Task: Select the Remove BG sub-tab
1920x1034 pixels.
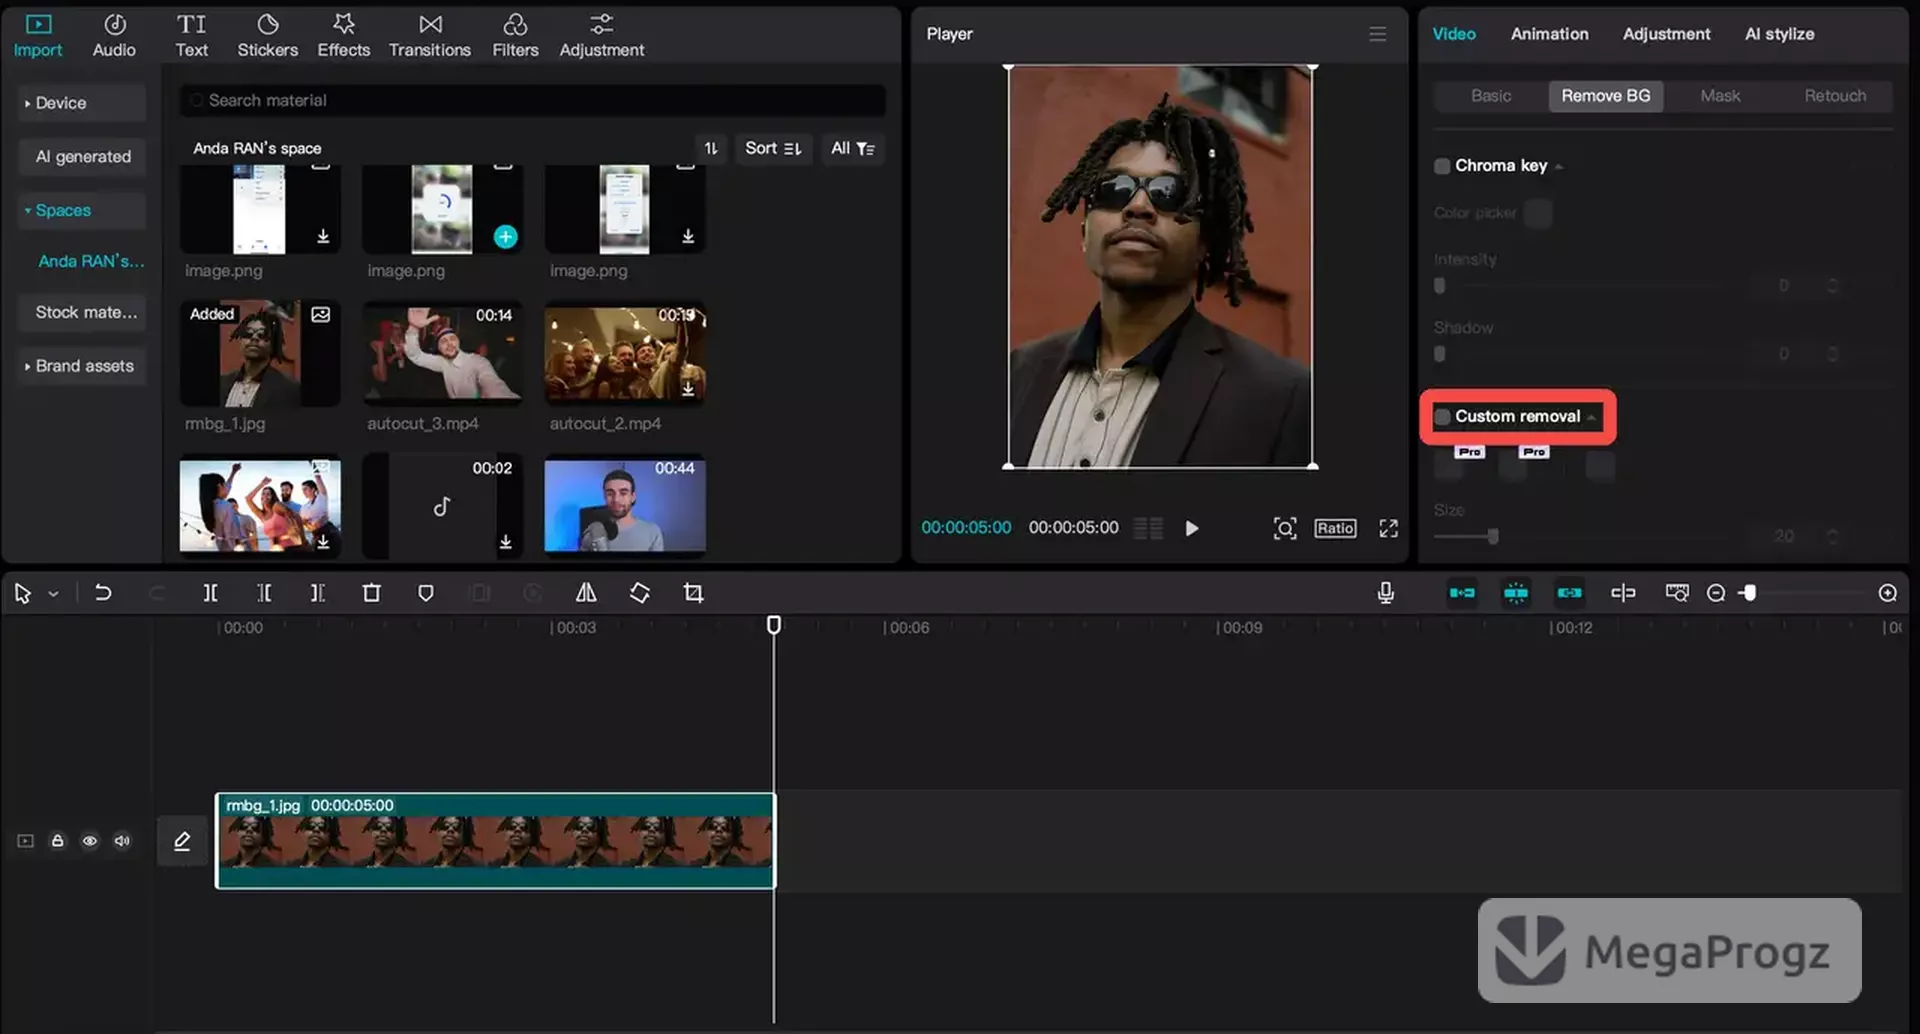Action: [1606, 96]
